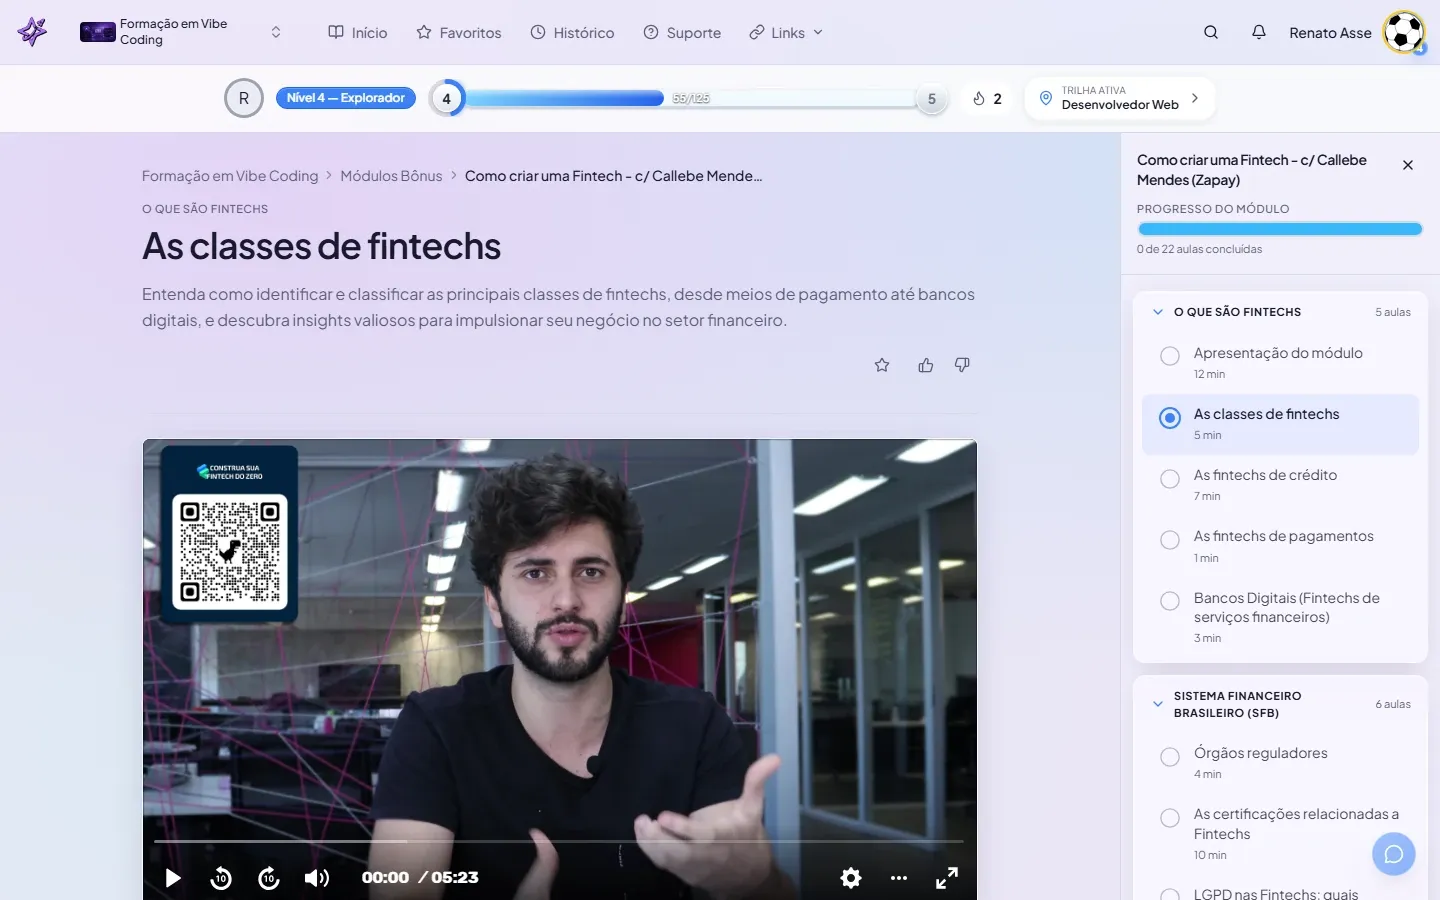Mark As certificações relacionadas lesson complete

coord(1170,818)
